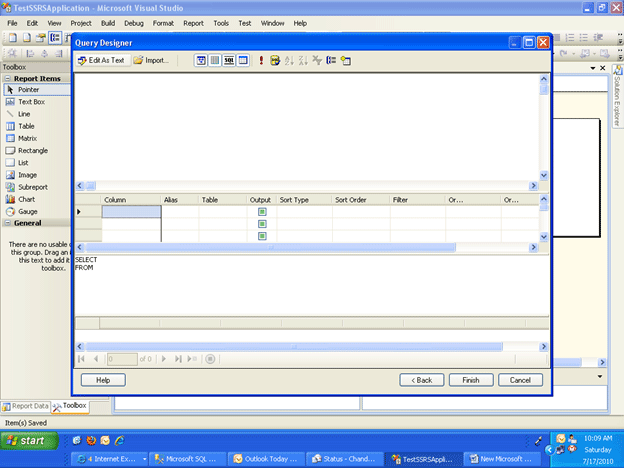Click diagram pane scroll down arrow
The height and width of the screenshot is (468, 624).
pyautogui.click(x=544, y=175)
